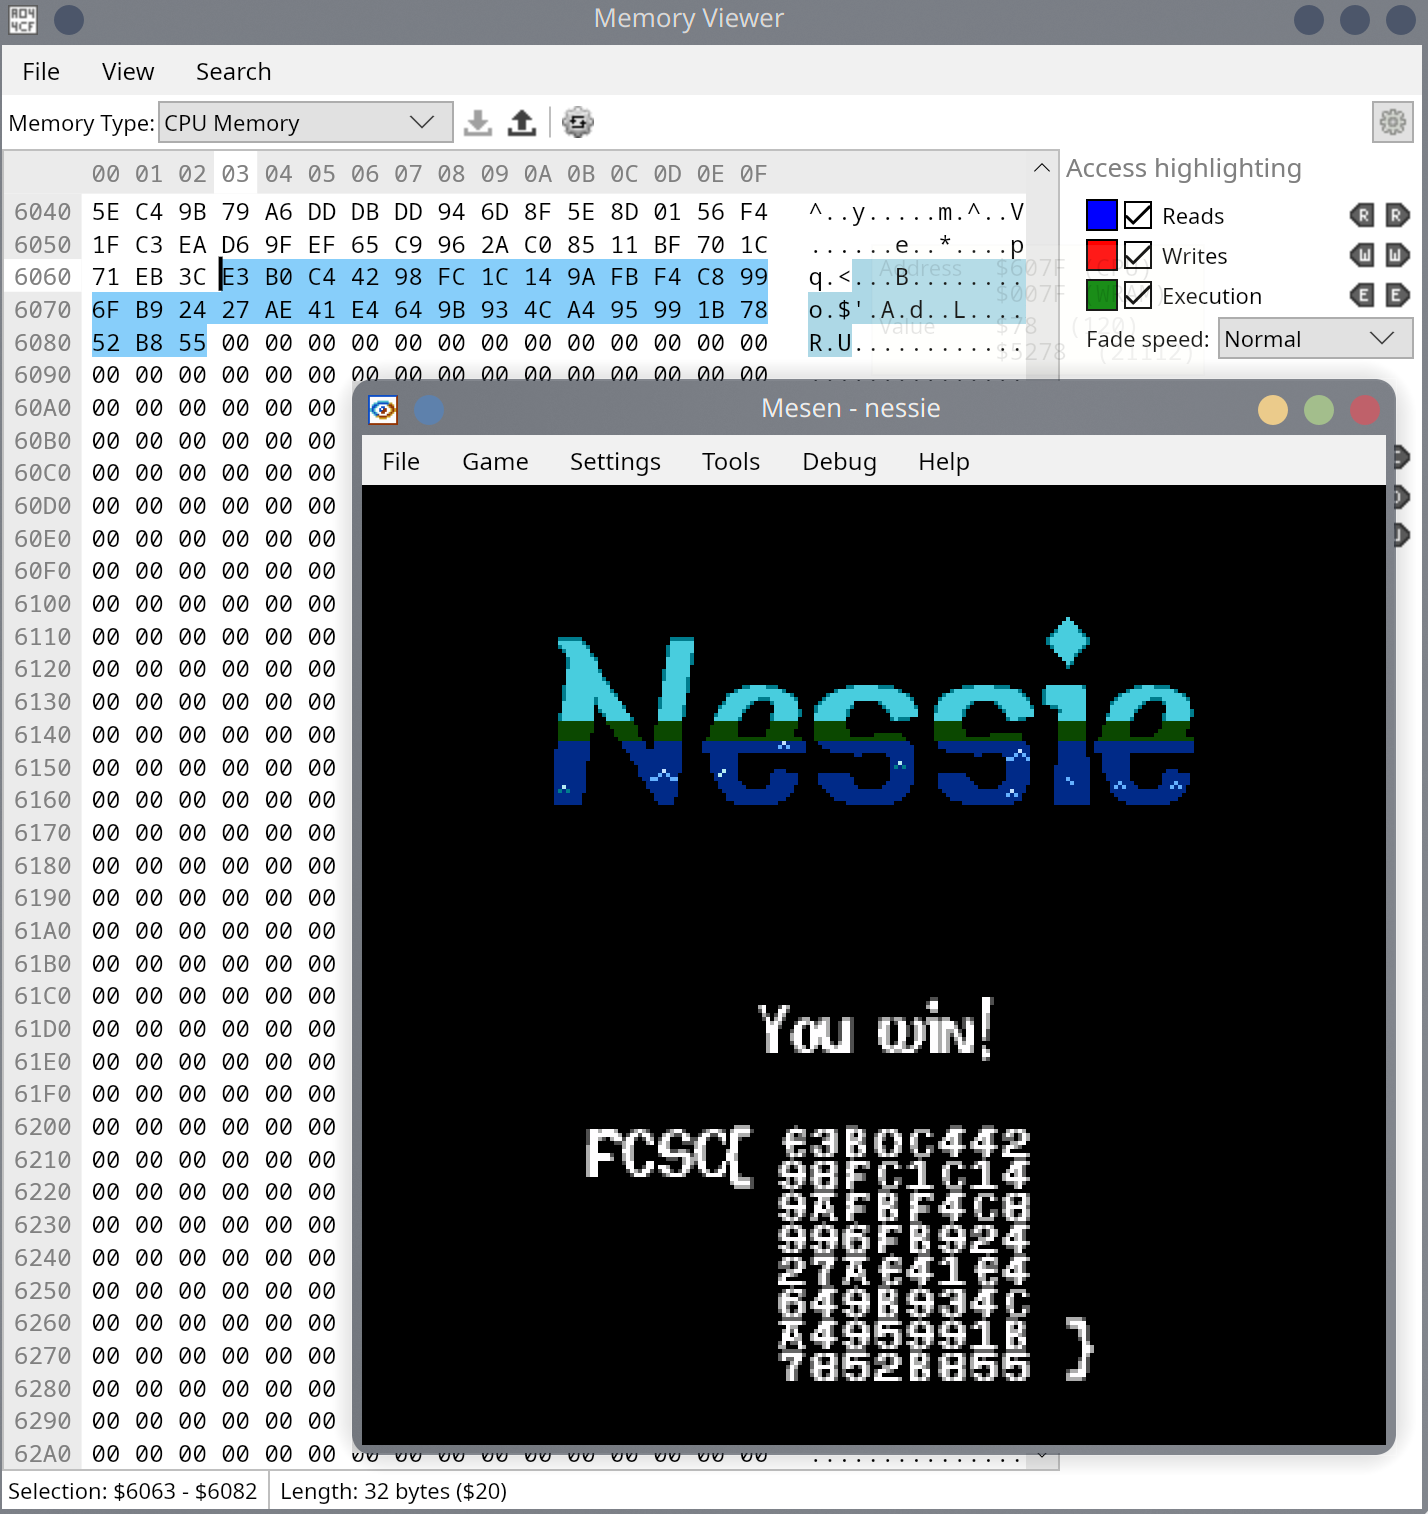Screen dimensions: 1428x1514
Task: Click byte 5E at row 6040
Action: pos(106,212)
